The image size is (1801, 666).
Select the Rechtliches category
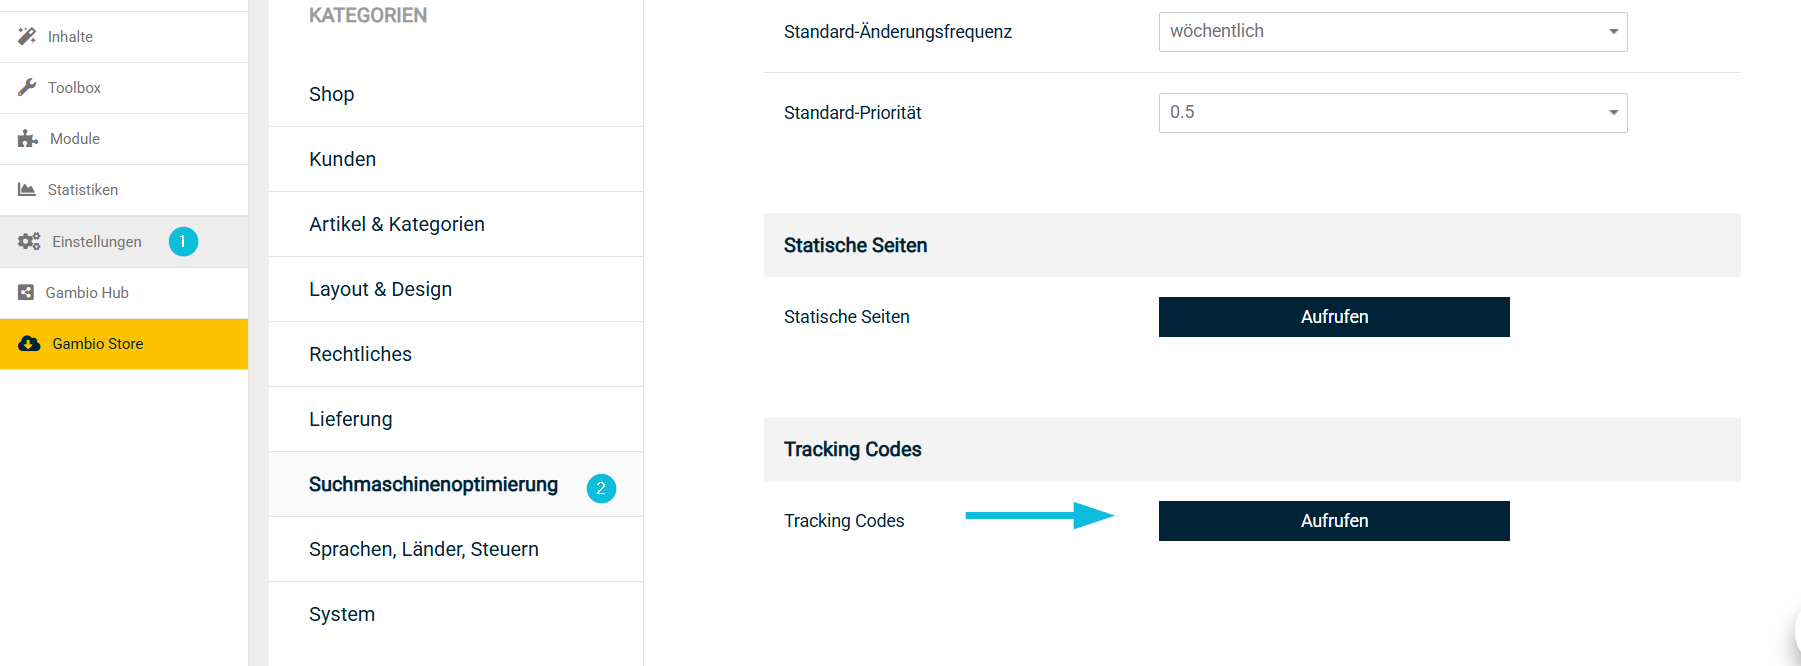(x=360, y=353)
